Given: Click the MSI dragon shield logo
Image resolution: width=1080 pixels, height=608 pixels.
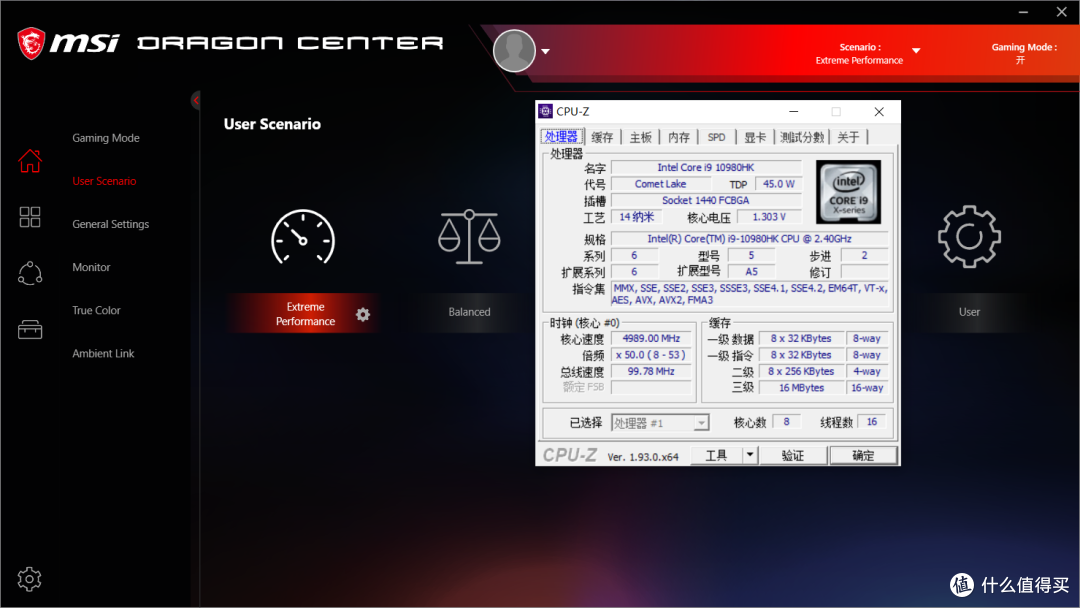Looking at the screenshot, I should coord(31,43).
